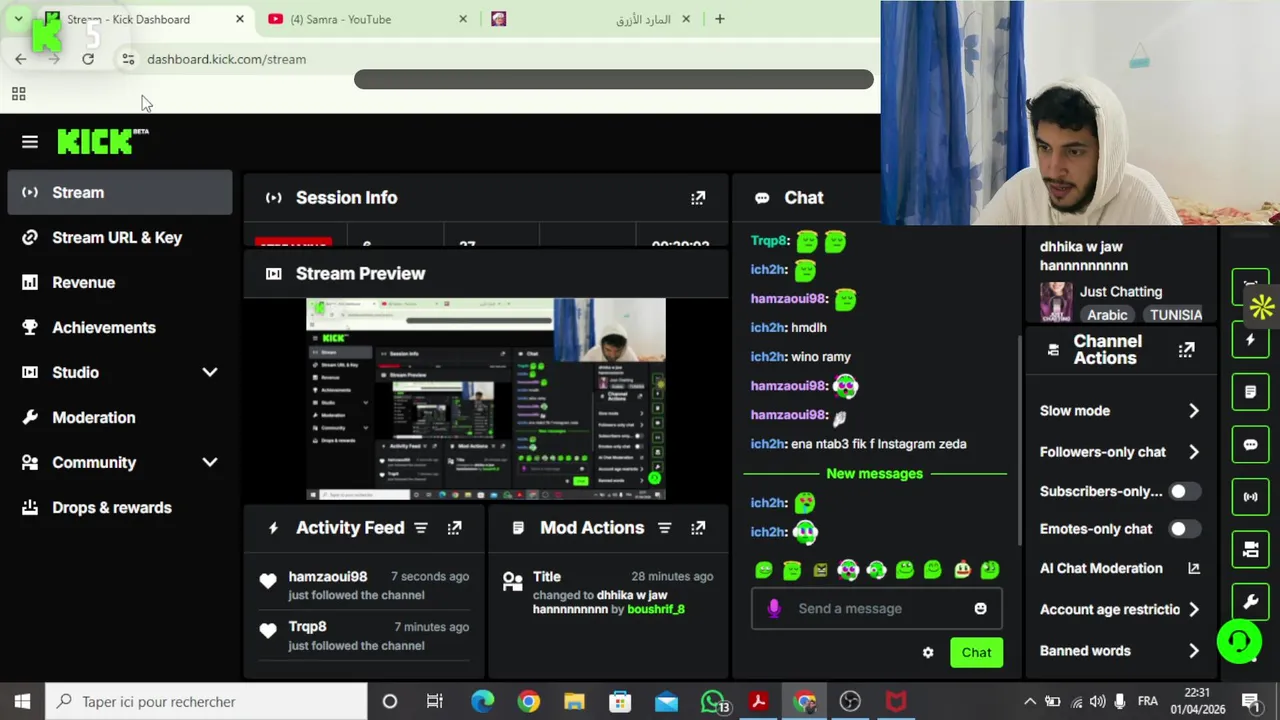Open the emoji picker in the message box

(980, 608)
